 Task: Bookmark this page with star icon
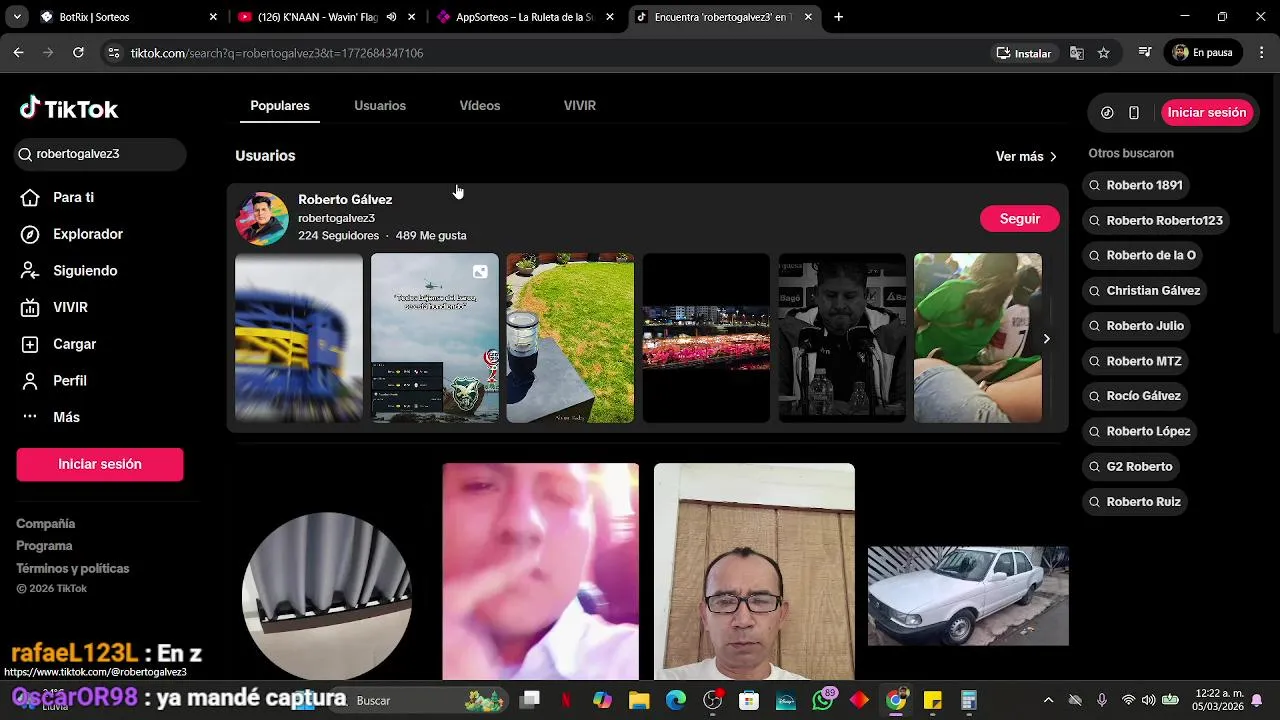1104,53
